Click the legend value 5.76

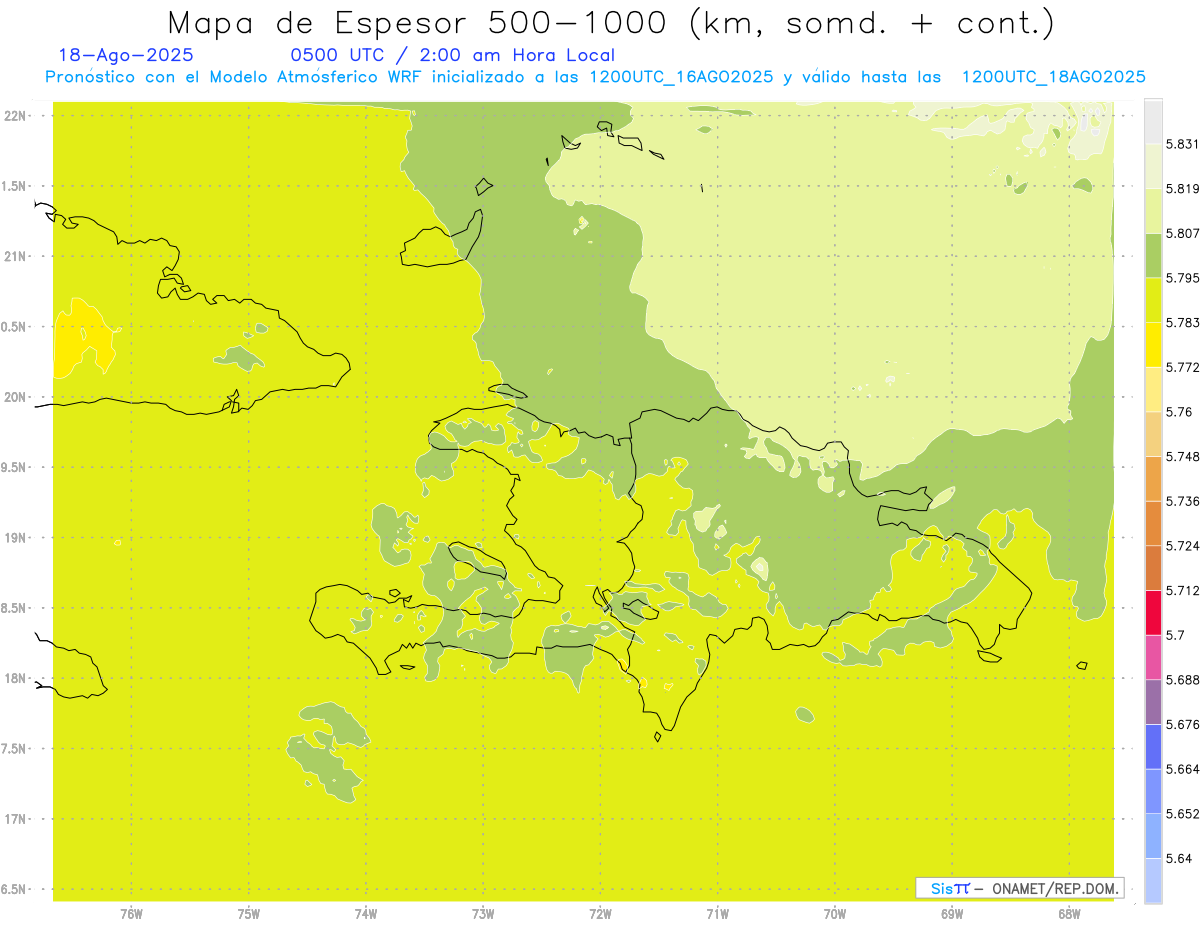click(x=1178, y=412)
